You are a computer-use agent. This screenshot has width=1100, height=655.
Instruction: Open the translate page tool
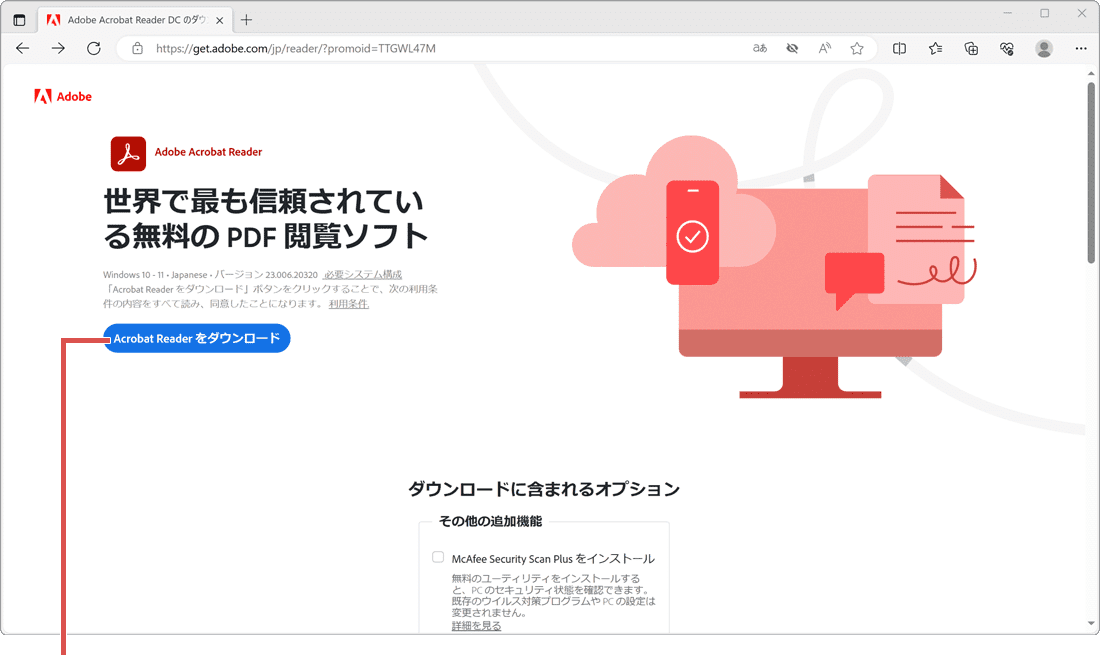pos(759,47)
